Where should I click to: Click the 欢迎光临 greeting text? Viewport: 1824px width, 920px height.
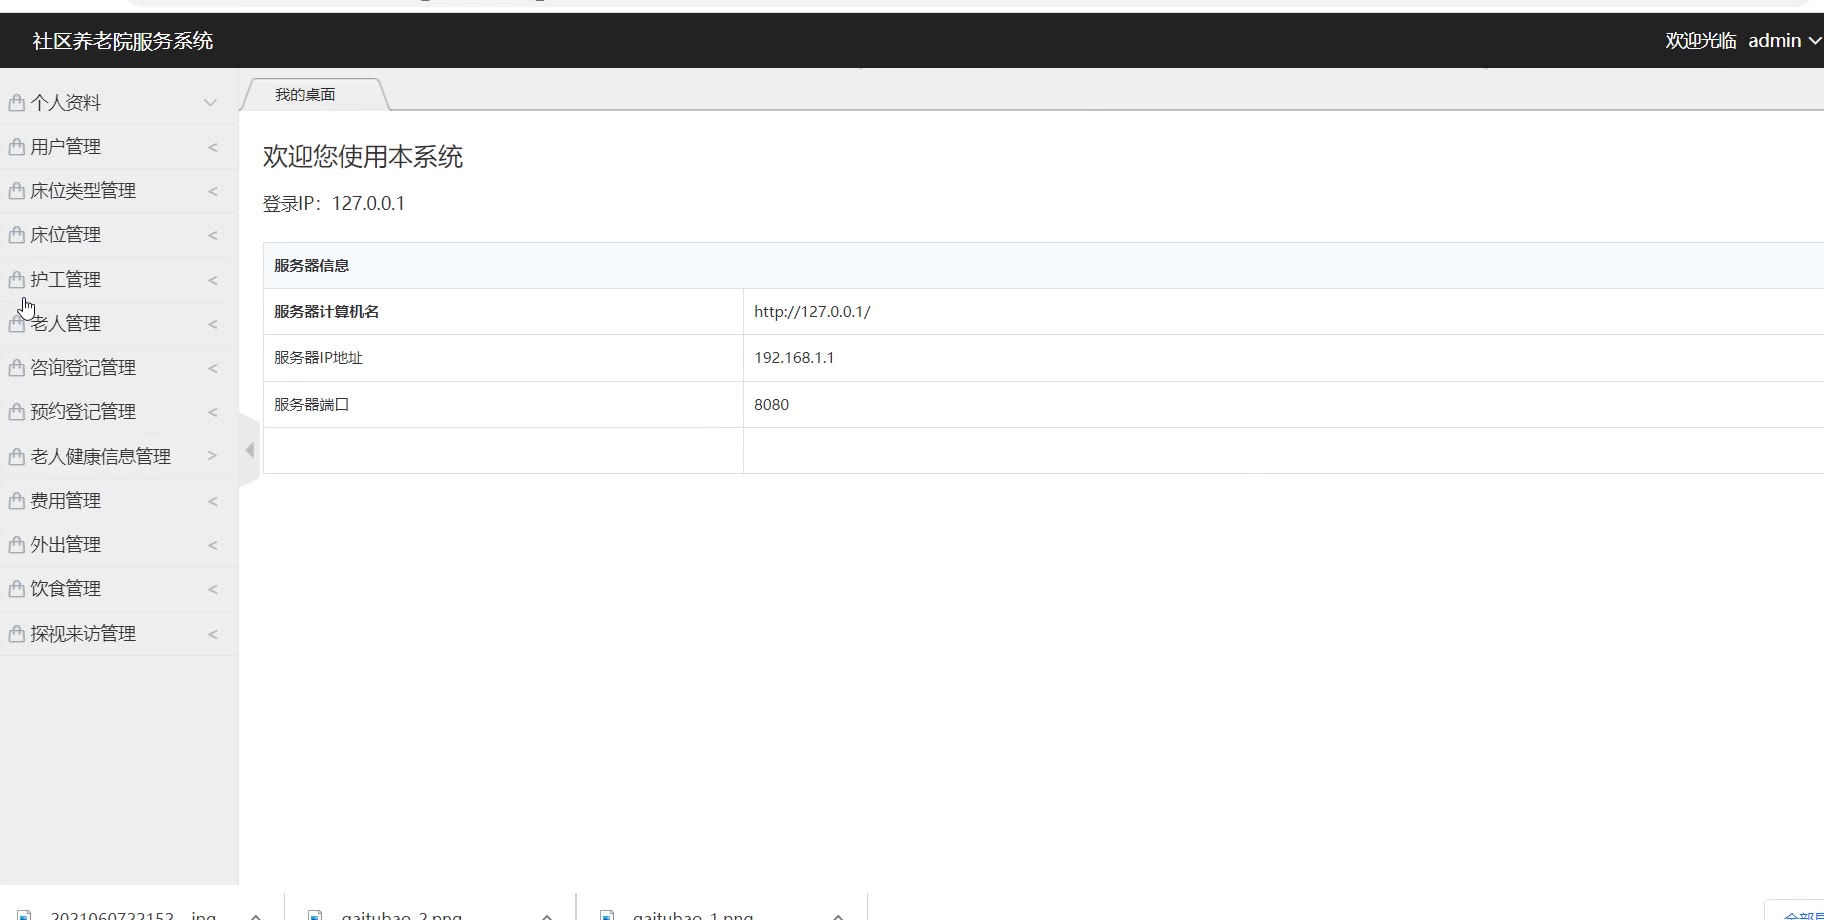[1700, 41]
